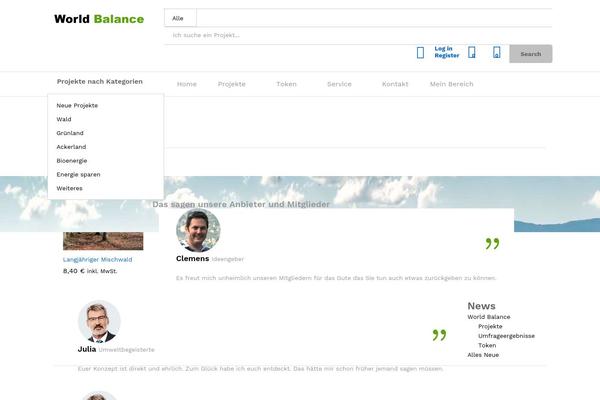This screenshot has width=600, height=400.
Task: Open the Token nav menu
Action: pos(286,84)
